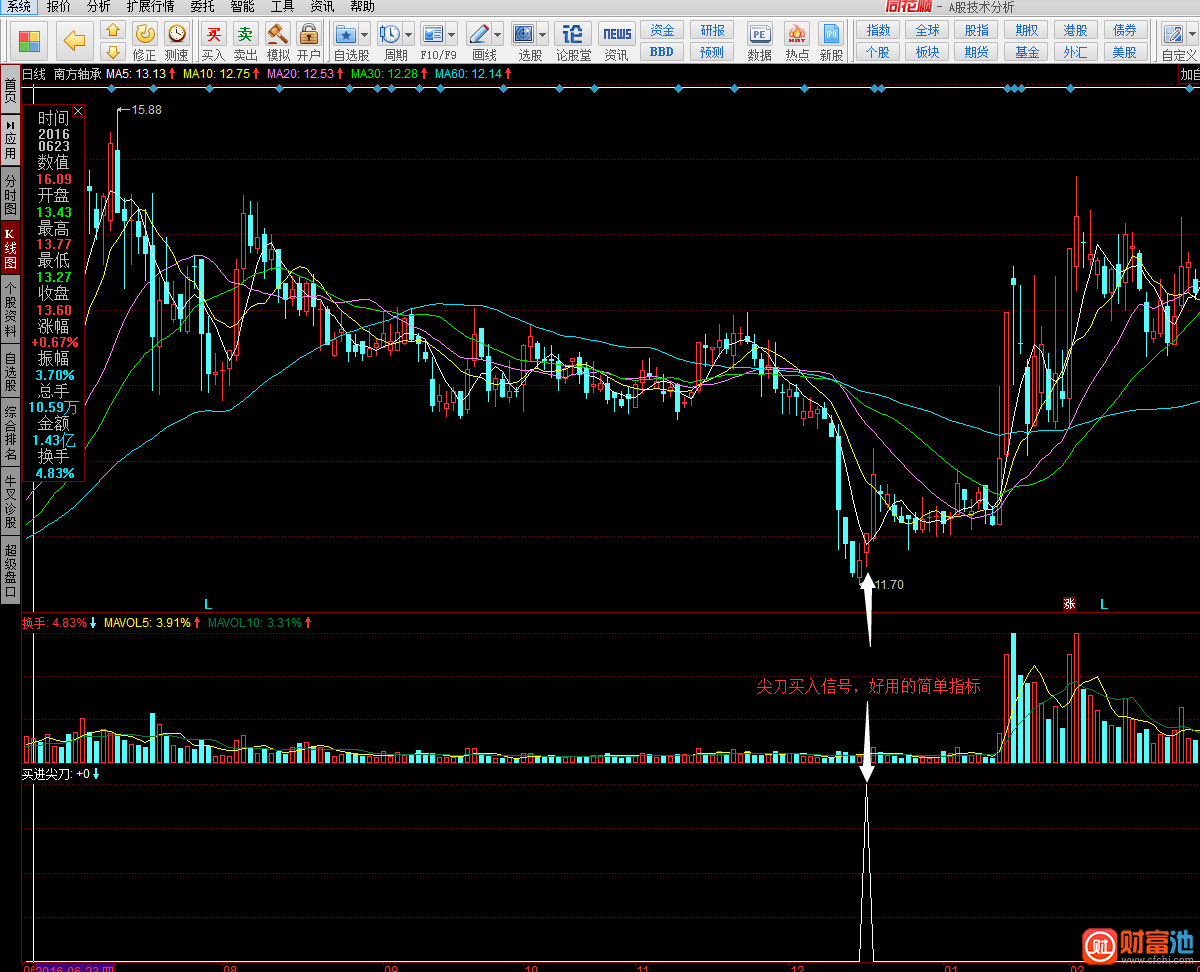The height and width of the screenshot is (972, 1200).
Task: Open the 工具 menu
Action: (282, 6)
